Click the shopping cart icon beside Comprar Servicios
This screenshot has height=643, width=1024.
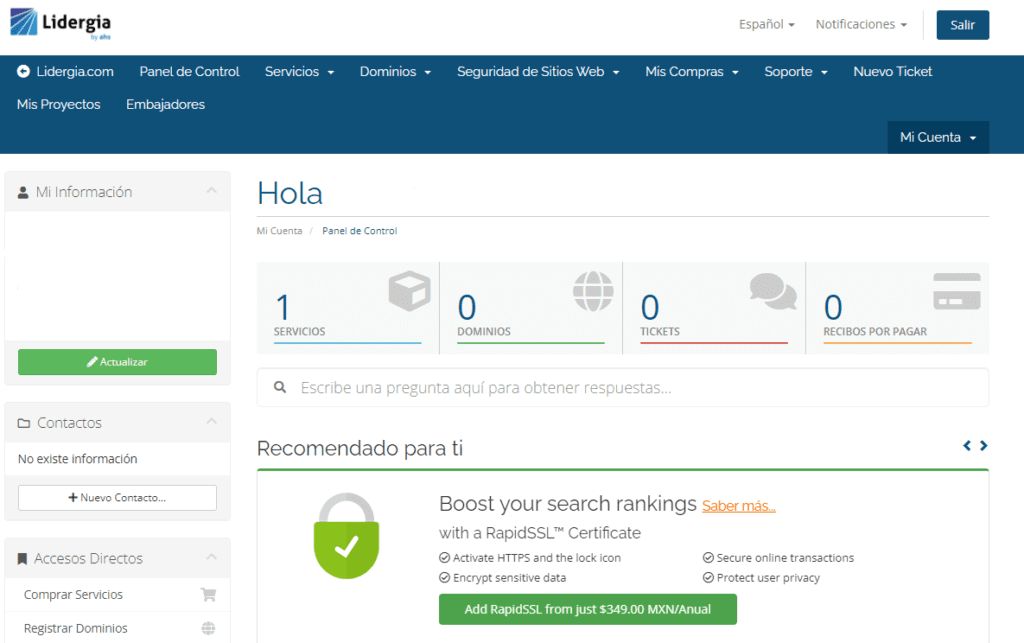point(208,595)
